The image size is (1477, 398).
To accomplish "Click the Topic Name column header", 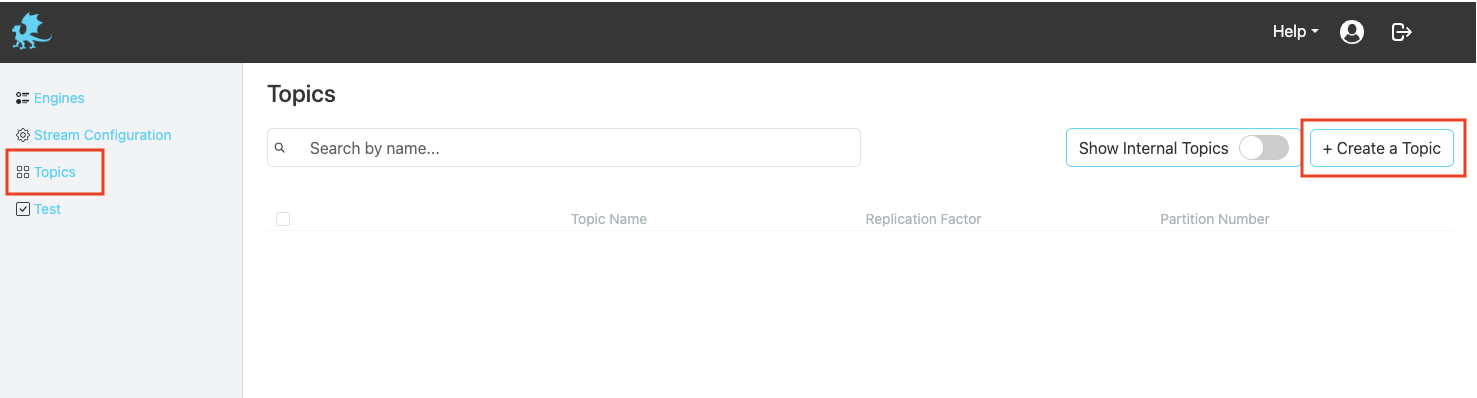I will tap(609, 219).
